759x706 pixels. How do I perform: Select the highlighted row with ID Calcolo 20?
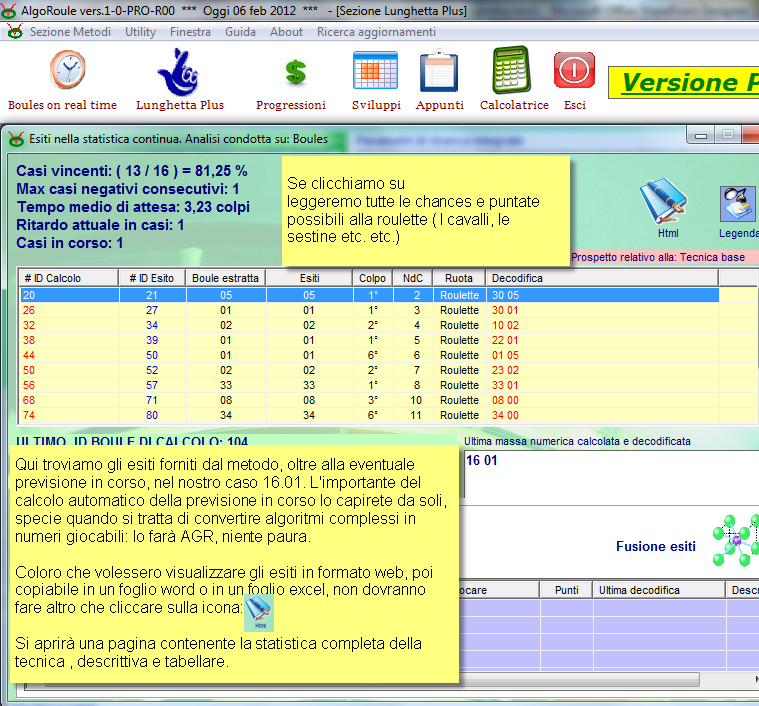point(369,295)
